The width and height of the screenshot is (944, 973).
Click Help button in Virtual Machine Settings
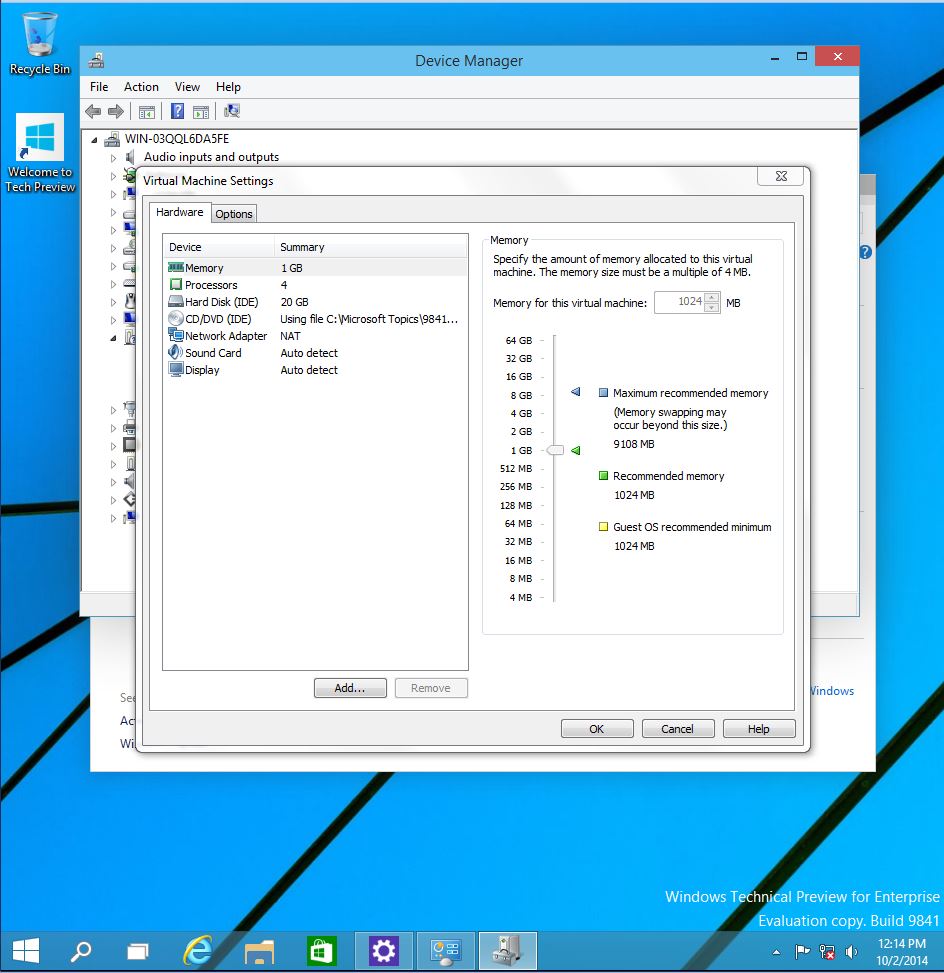pos(758,729)
